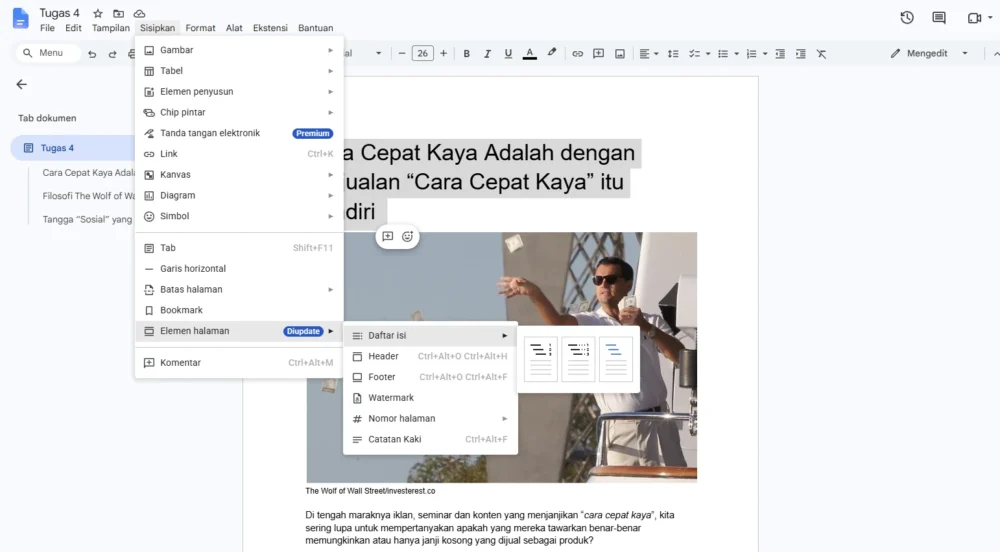
Task: Choose Watermark in submenu
Action: tap(430, 398)
